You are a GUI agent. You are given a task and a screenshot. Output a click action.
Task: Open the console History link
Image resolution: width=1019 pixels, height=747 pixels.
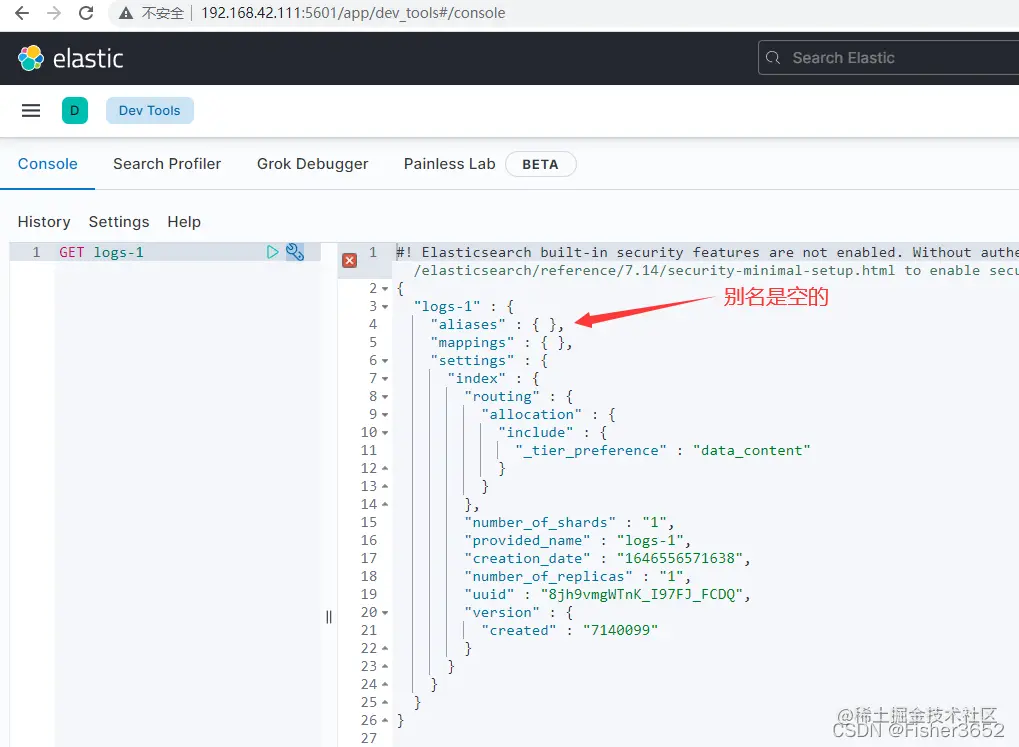point(44,222)
